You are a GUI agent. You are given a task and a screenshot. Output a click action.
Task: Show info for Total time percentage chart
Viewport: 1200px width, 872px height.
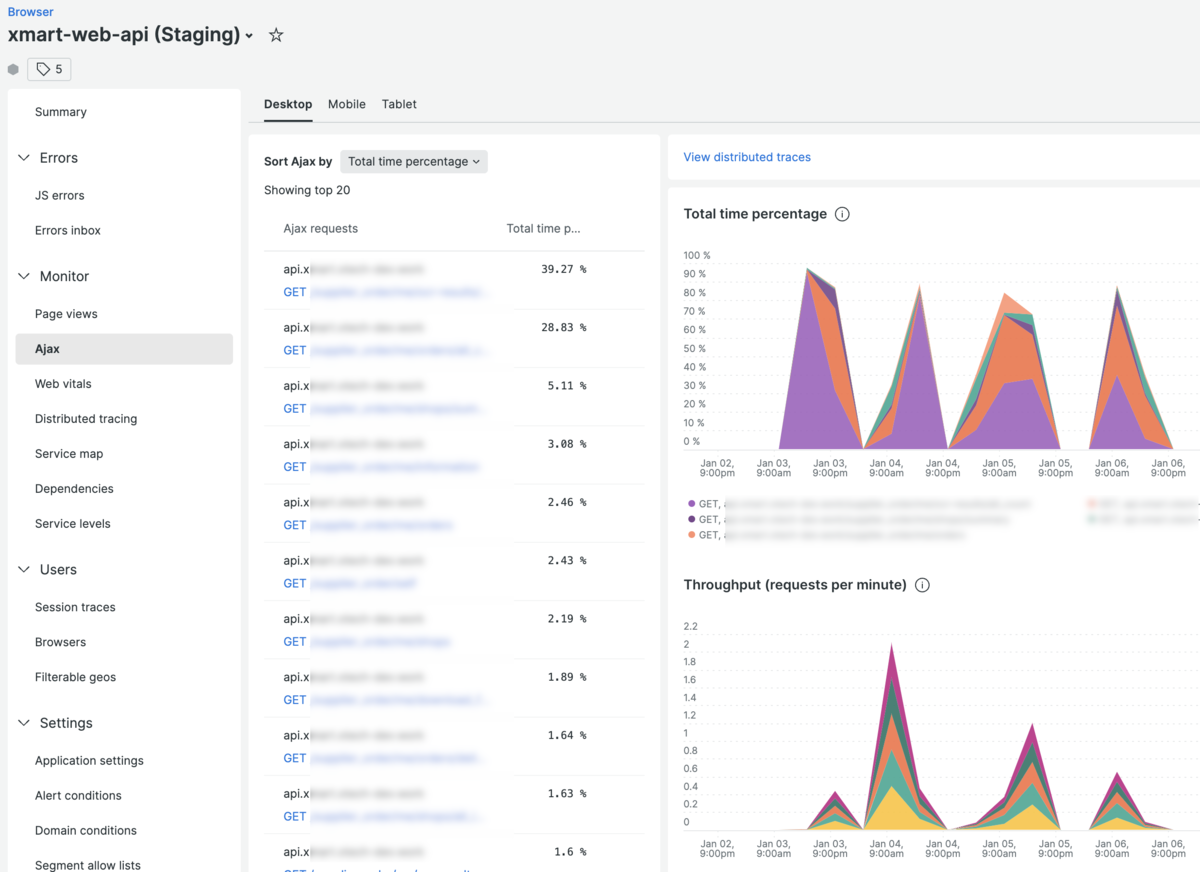click(x=842, y=214)
